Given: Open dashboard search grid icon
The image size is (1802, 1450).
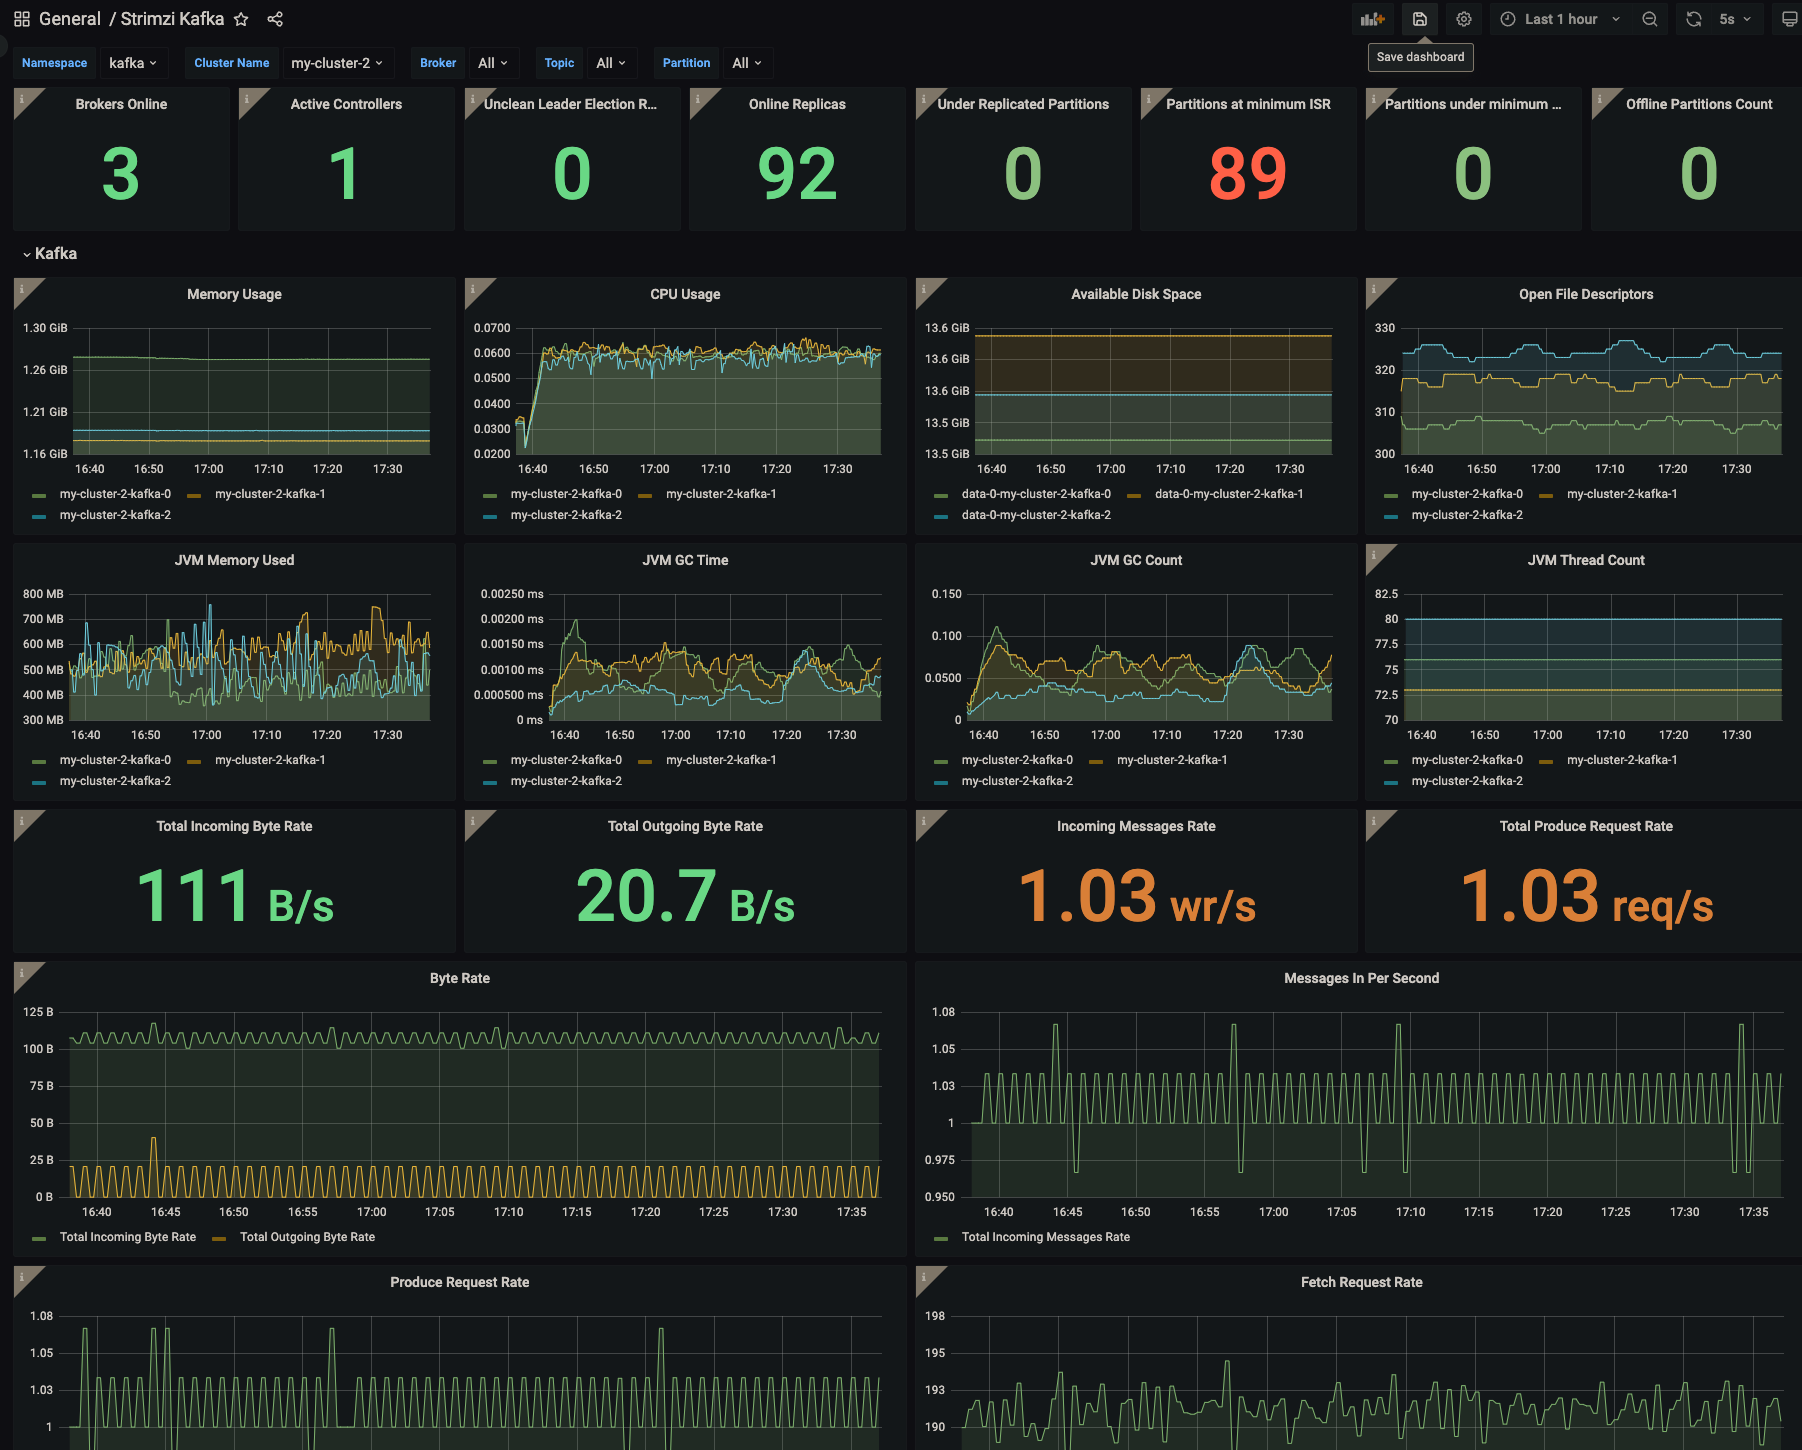Looking at the screenshot, I should (22, 19).
